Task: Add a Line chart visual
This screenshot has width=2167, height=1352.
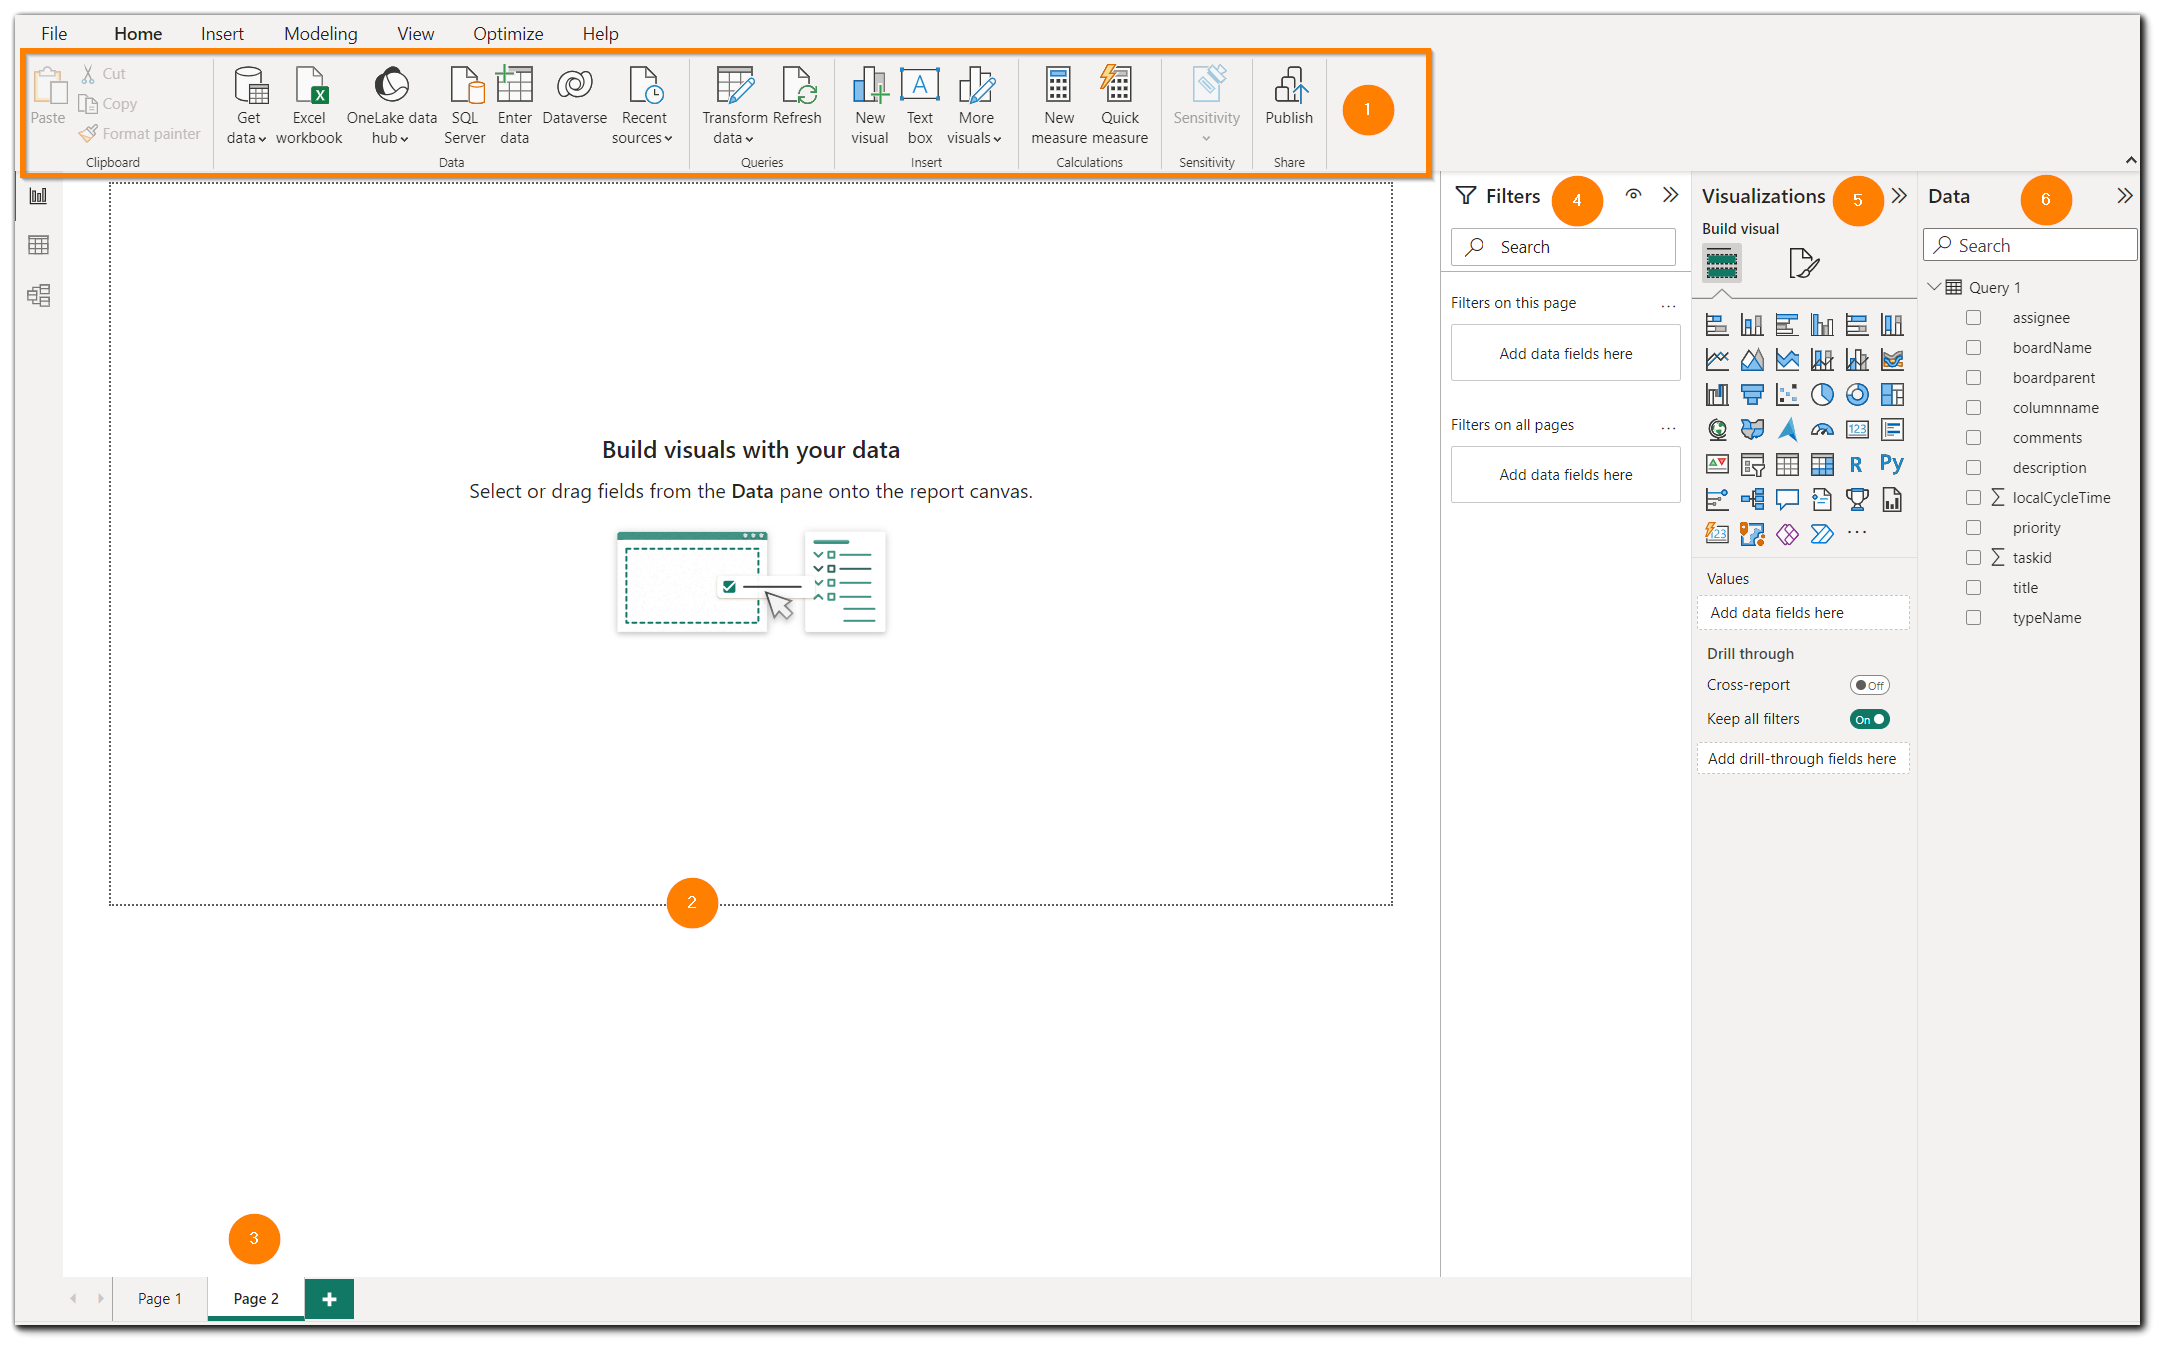Action: tap(1717, 360)
